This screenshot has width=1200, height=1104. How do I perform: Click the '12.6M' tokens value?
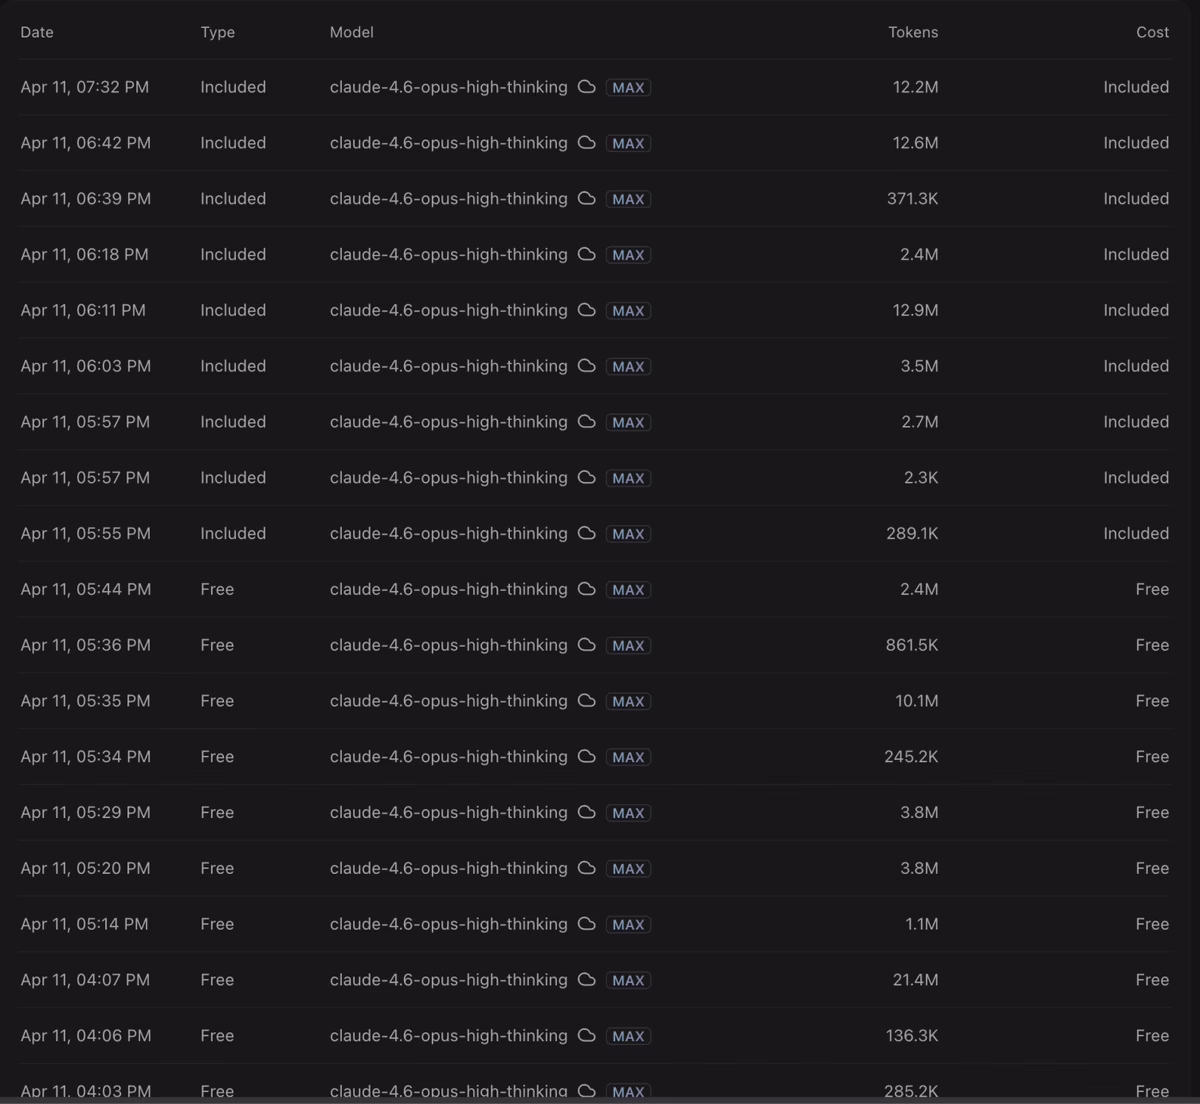click(x=915, y=143)
